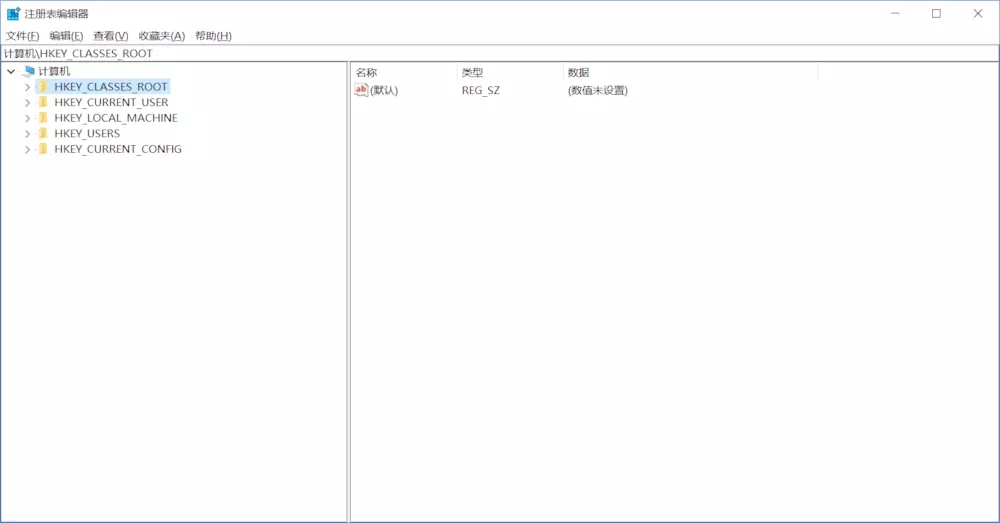The width and height of the screenshot is (1000, 523).
Task: Expand the HKEY_CURRENT_USER key
Action: pyautogui.click(x=27, y=102)
